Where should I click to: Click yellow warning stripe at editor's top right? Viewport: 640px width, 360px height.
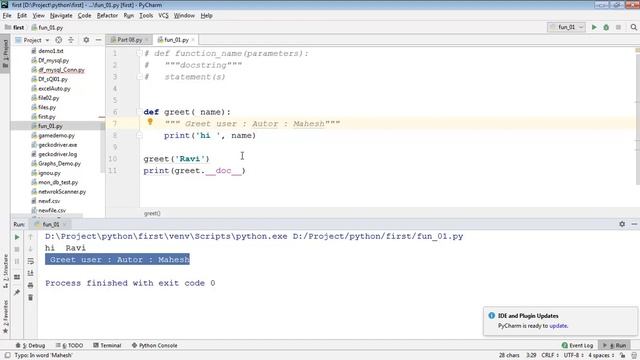pyautogui.click(x=638, y=50)
